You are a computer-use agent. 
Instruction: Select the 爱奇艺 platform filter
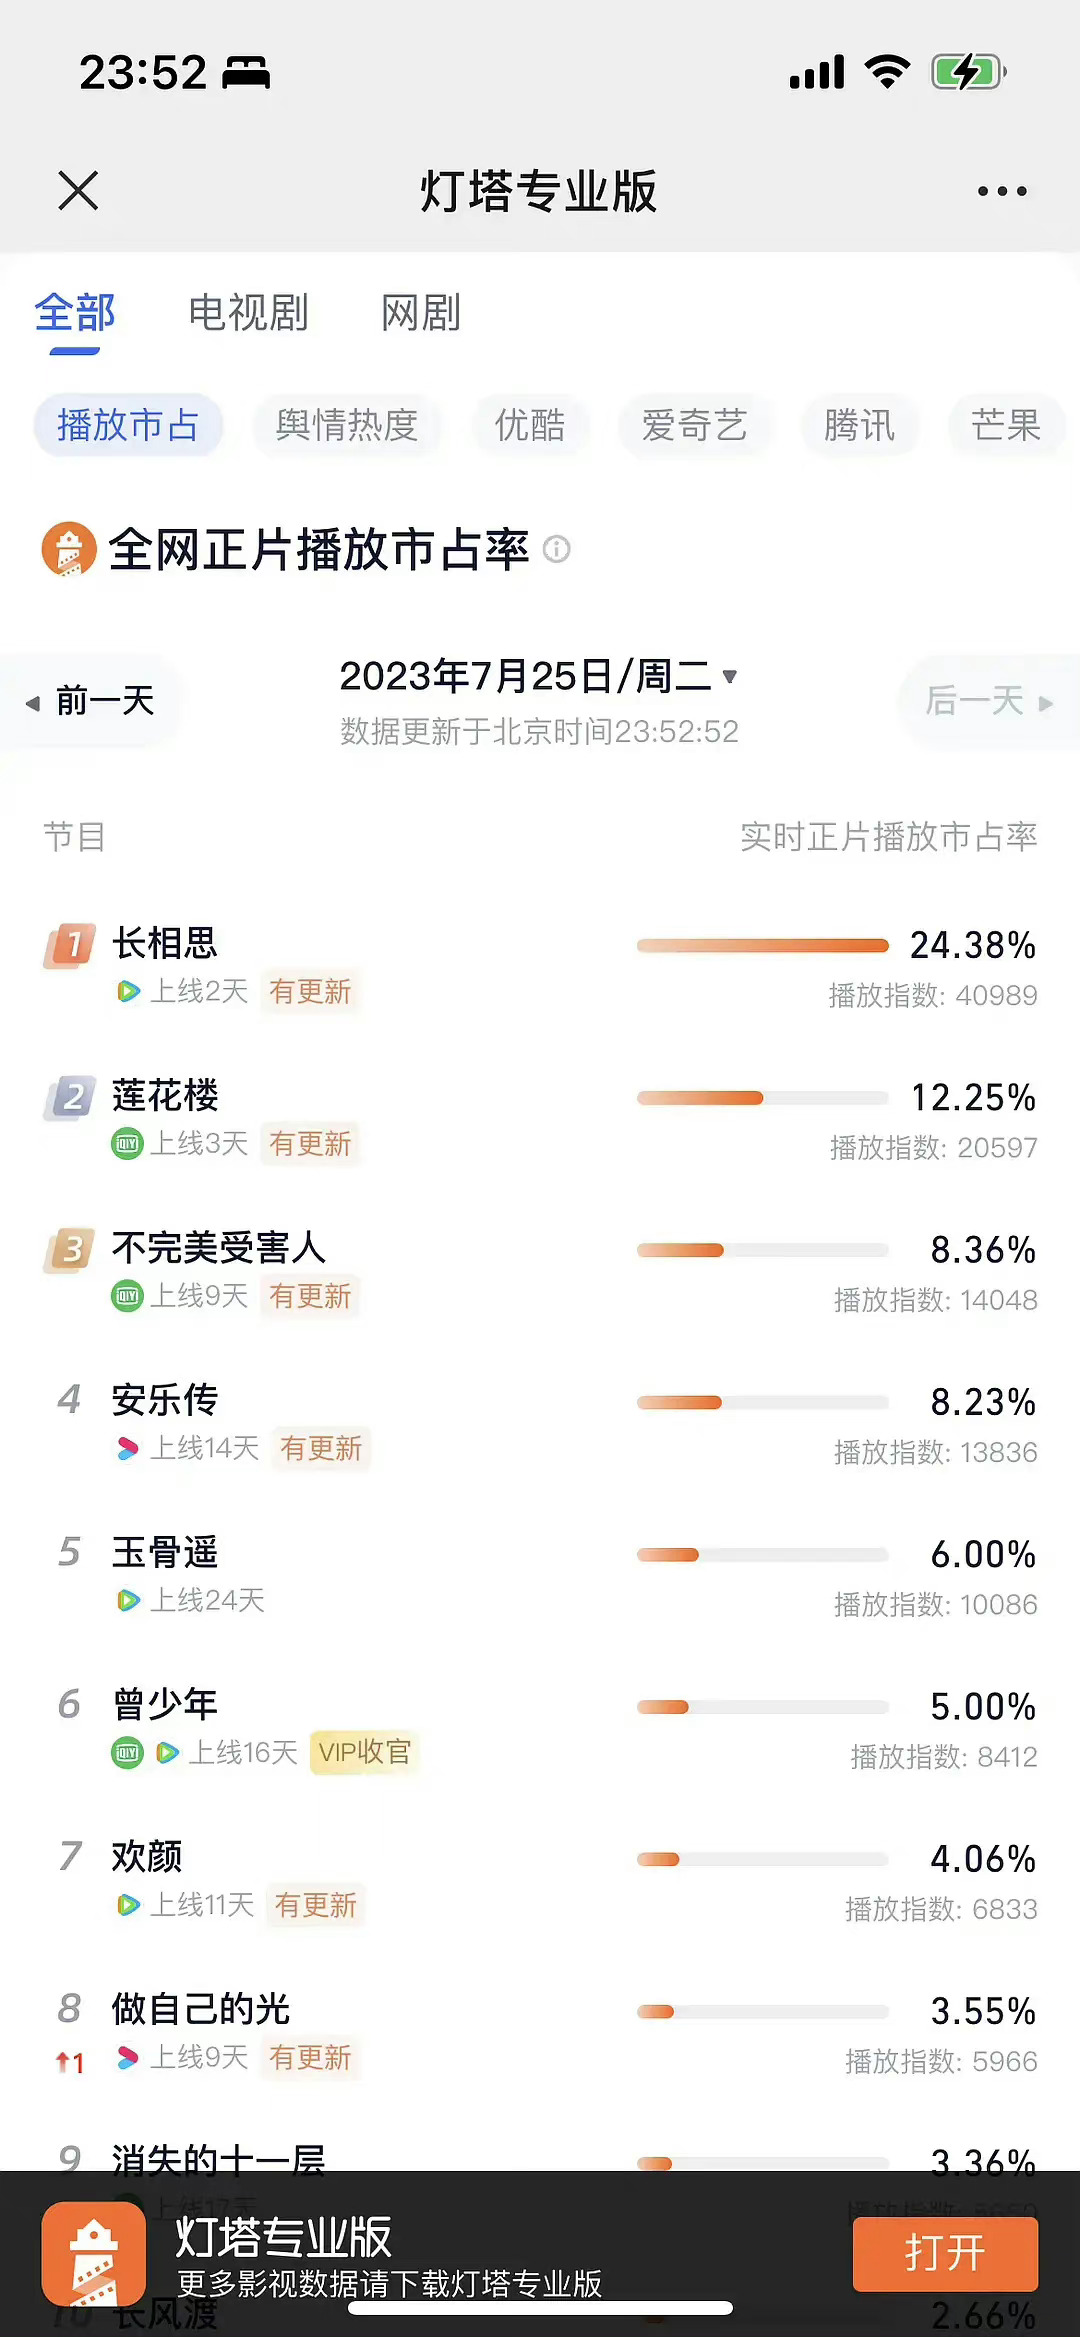click(x=694, y=425)
